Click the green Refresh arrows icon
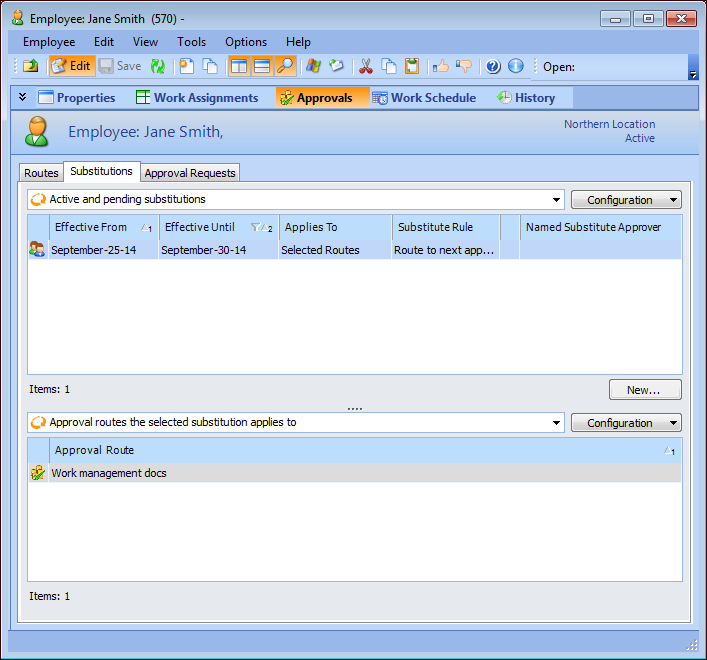Viewport: 707px width, 660px height. pos(158,66)
